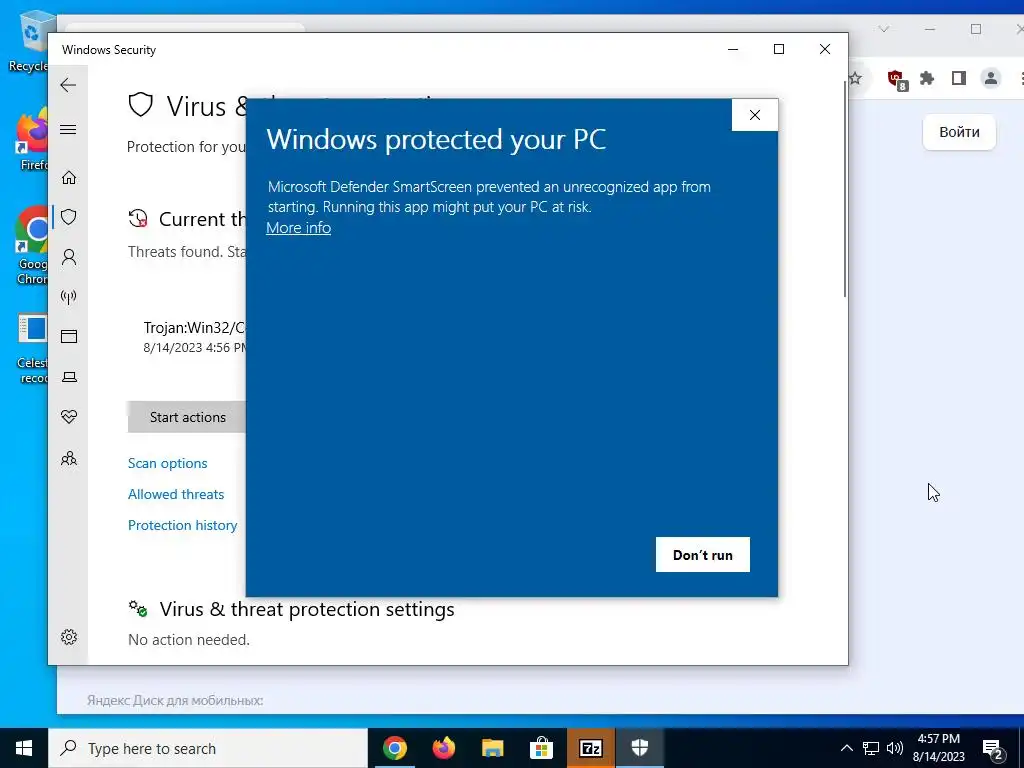The image size is (1024, 768).
Task: Show hidden tray icons chevron
Action: 846,748
